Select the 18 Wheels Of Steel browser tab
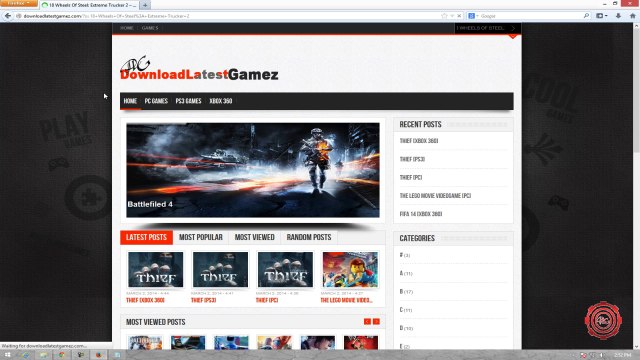The image size is (640, 360). click(90, 5)
